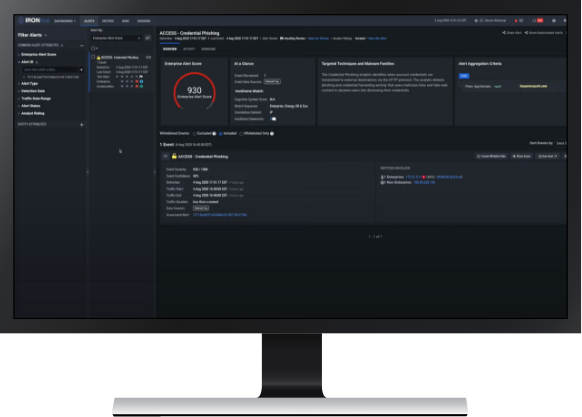The height and width of the screenshot is (417, 582).
Task: Select the Whitelisted Only radio
Action: [x=241, y=134]
